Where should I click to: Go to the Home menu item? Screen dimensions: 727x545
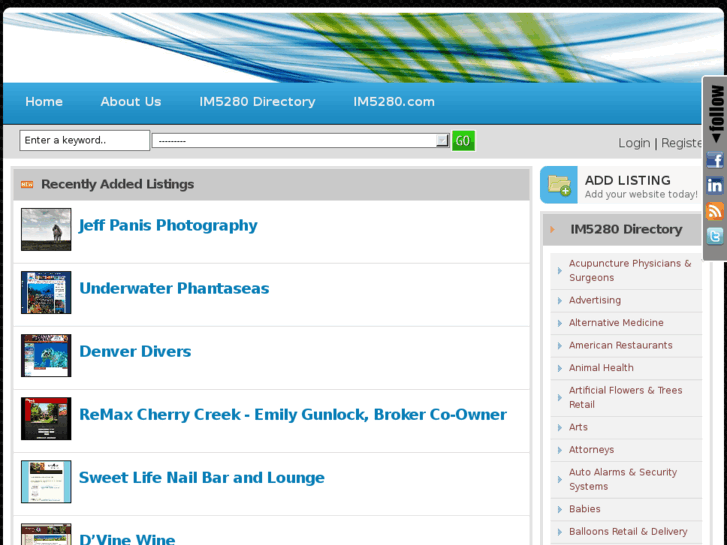tap(44, 102)
